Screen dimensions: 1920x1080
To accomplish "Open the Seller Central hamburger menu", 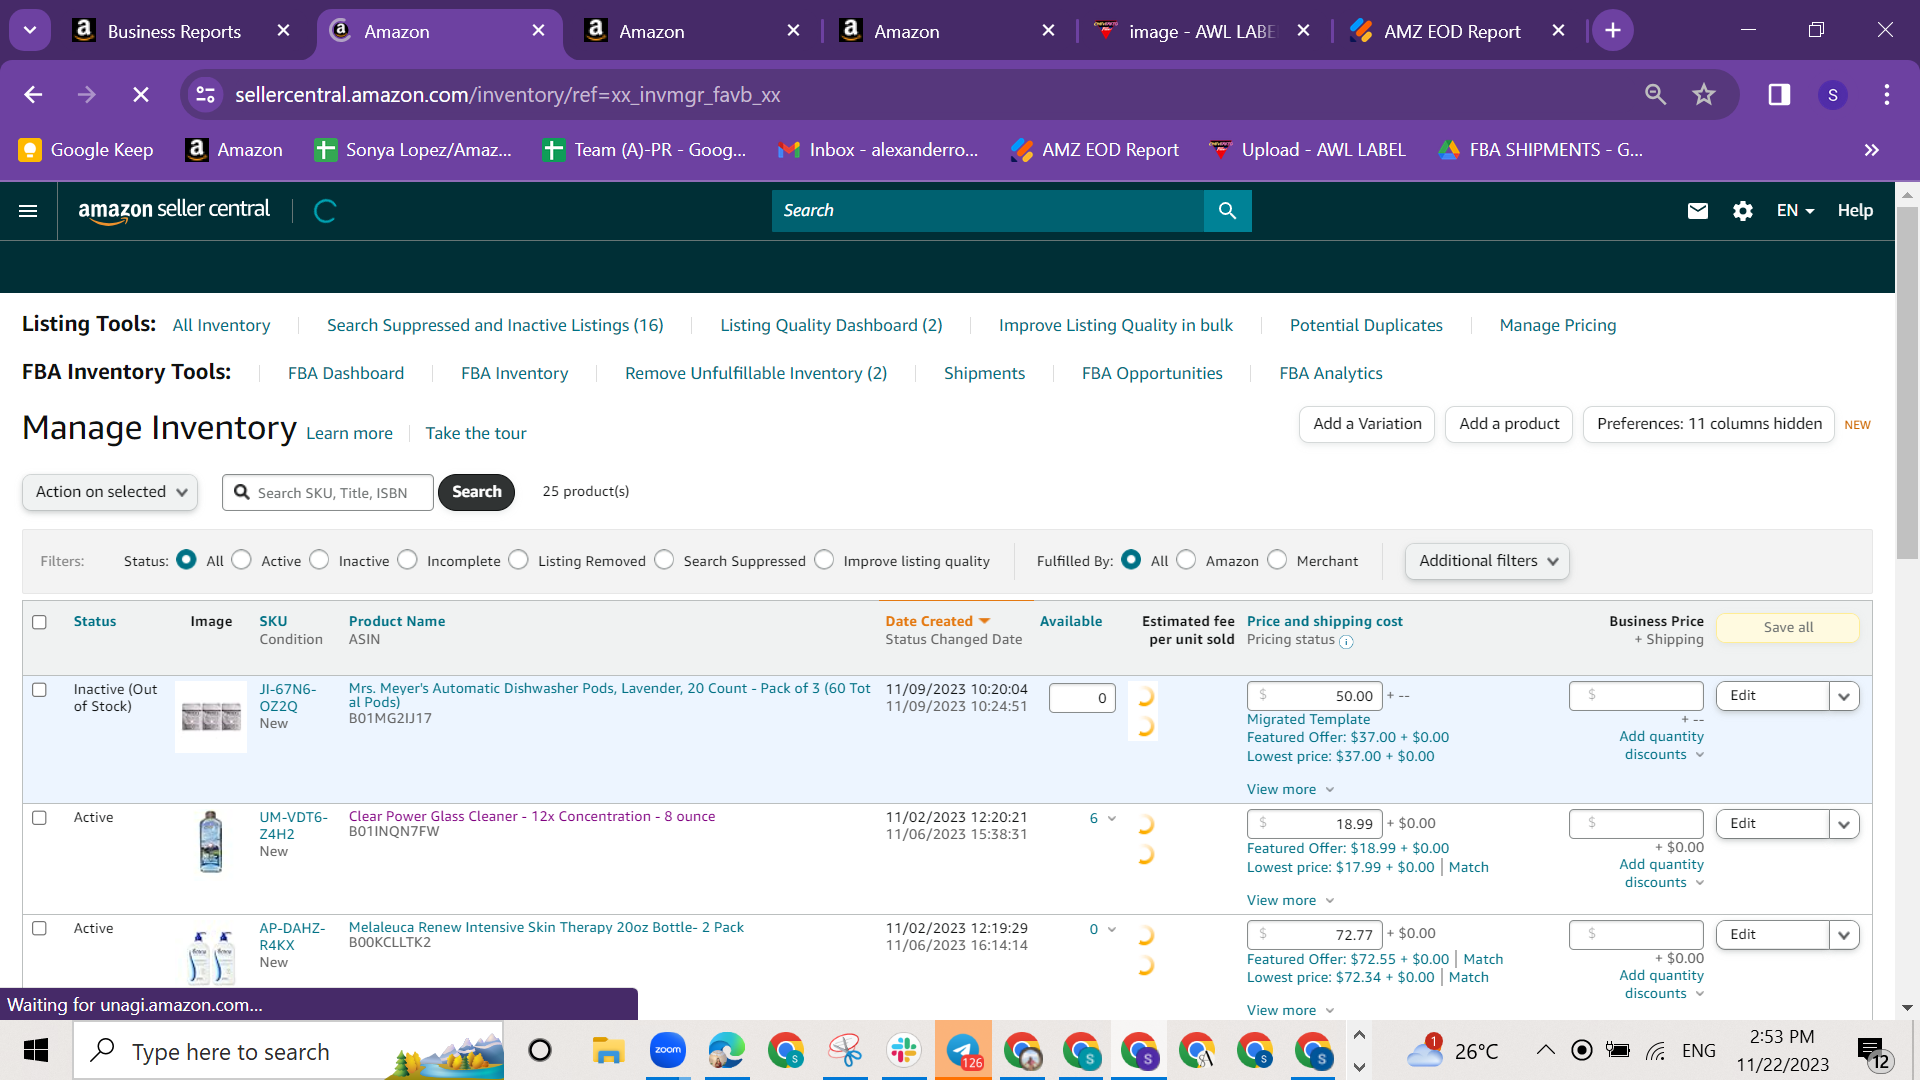I will coord(28,211).
